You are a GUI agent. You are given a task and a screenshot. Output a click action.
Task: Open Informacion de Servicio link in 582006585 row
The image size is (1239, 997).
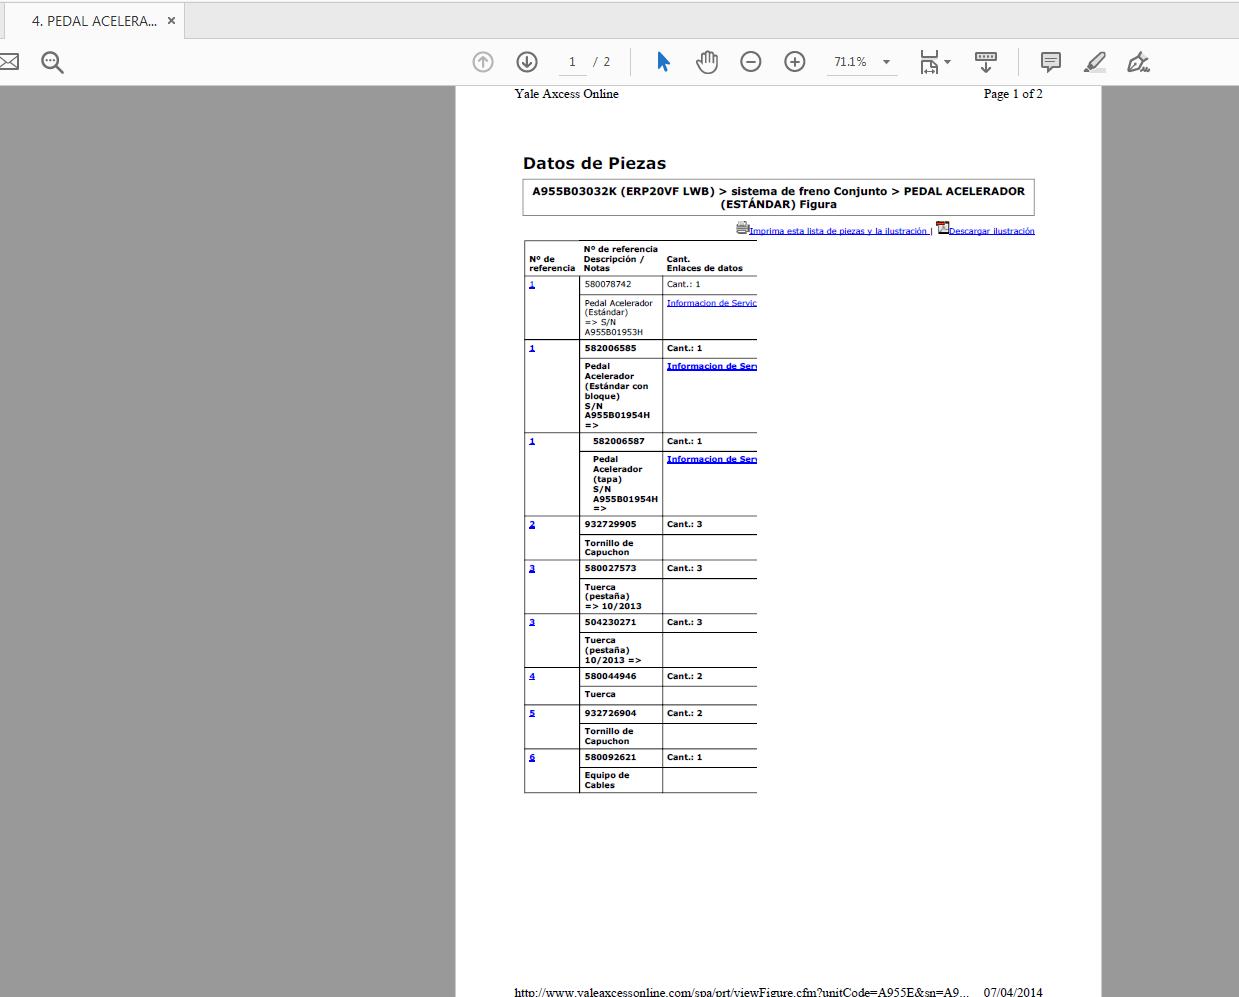[711, 366]
